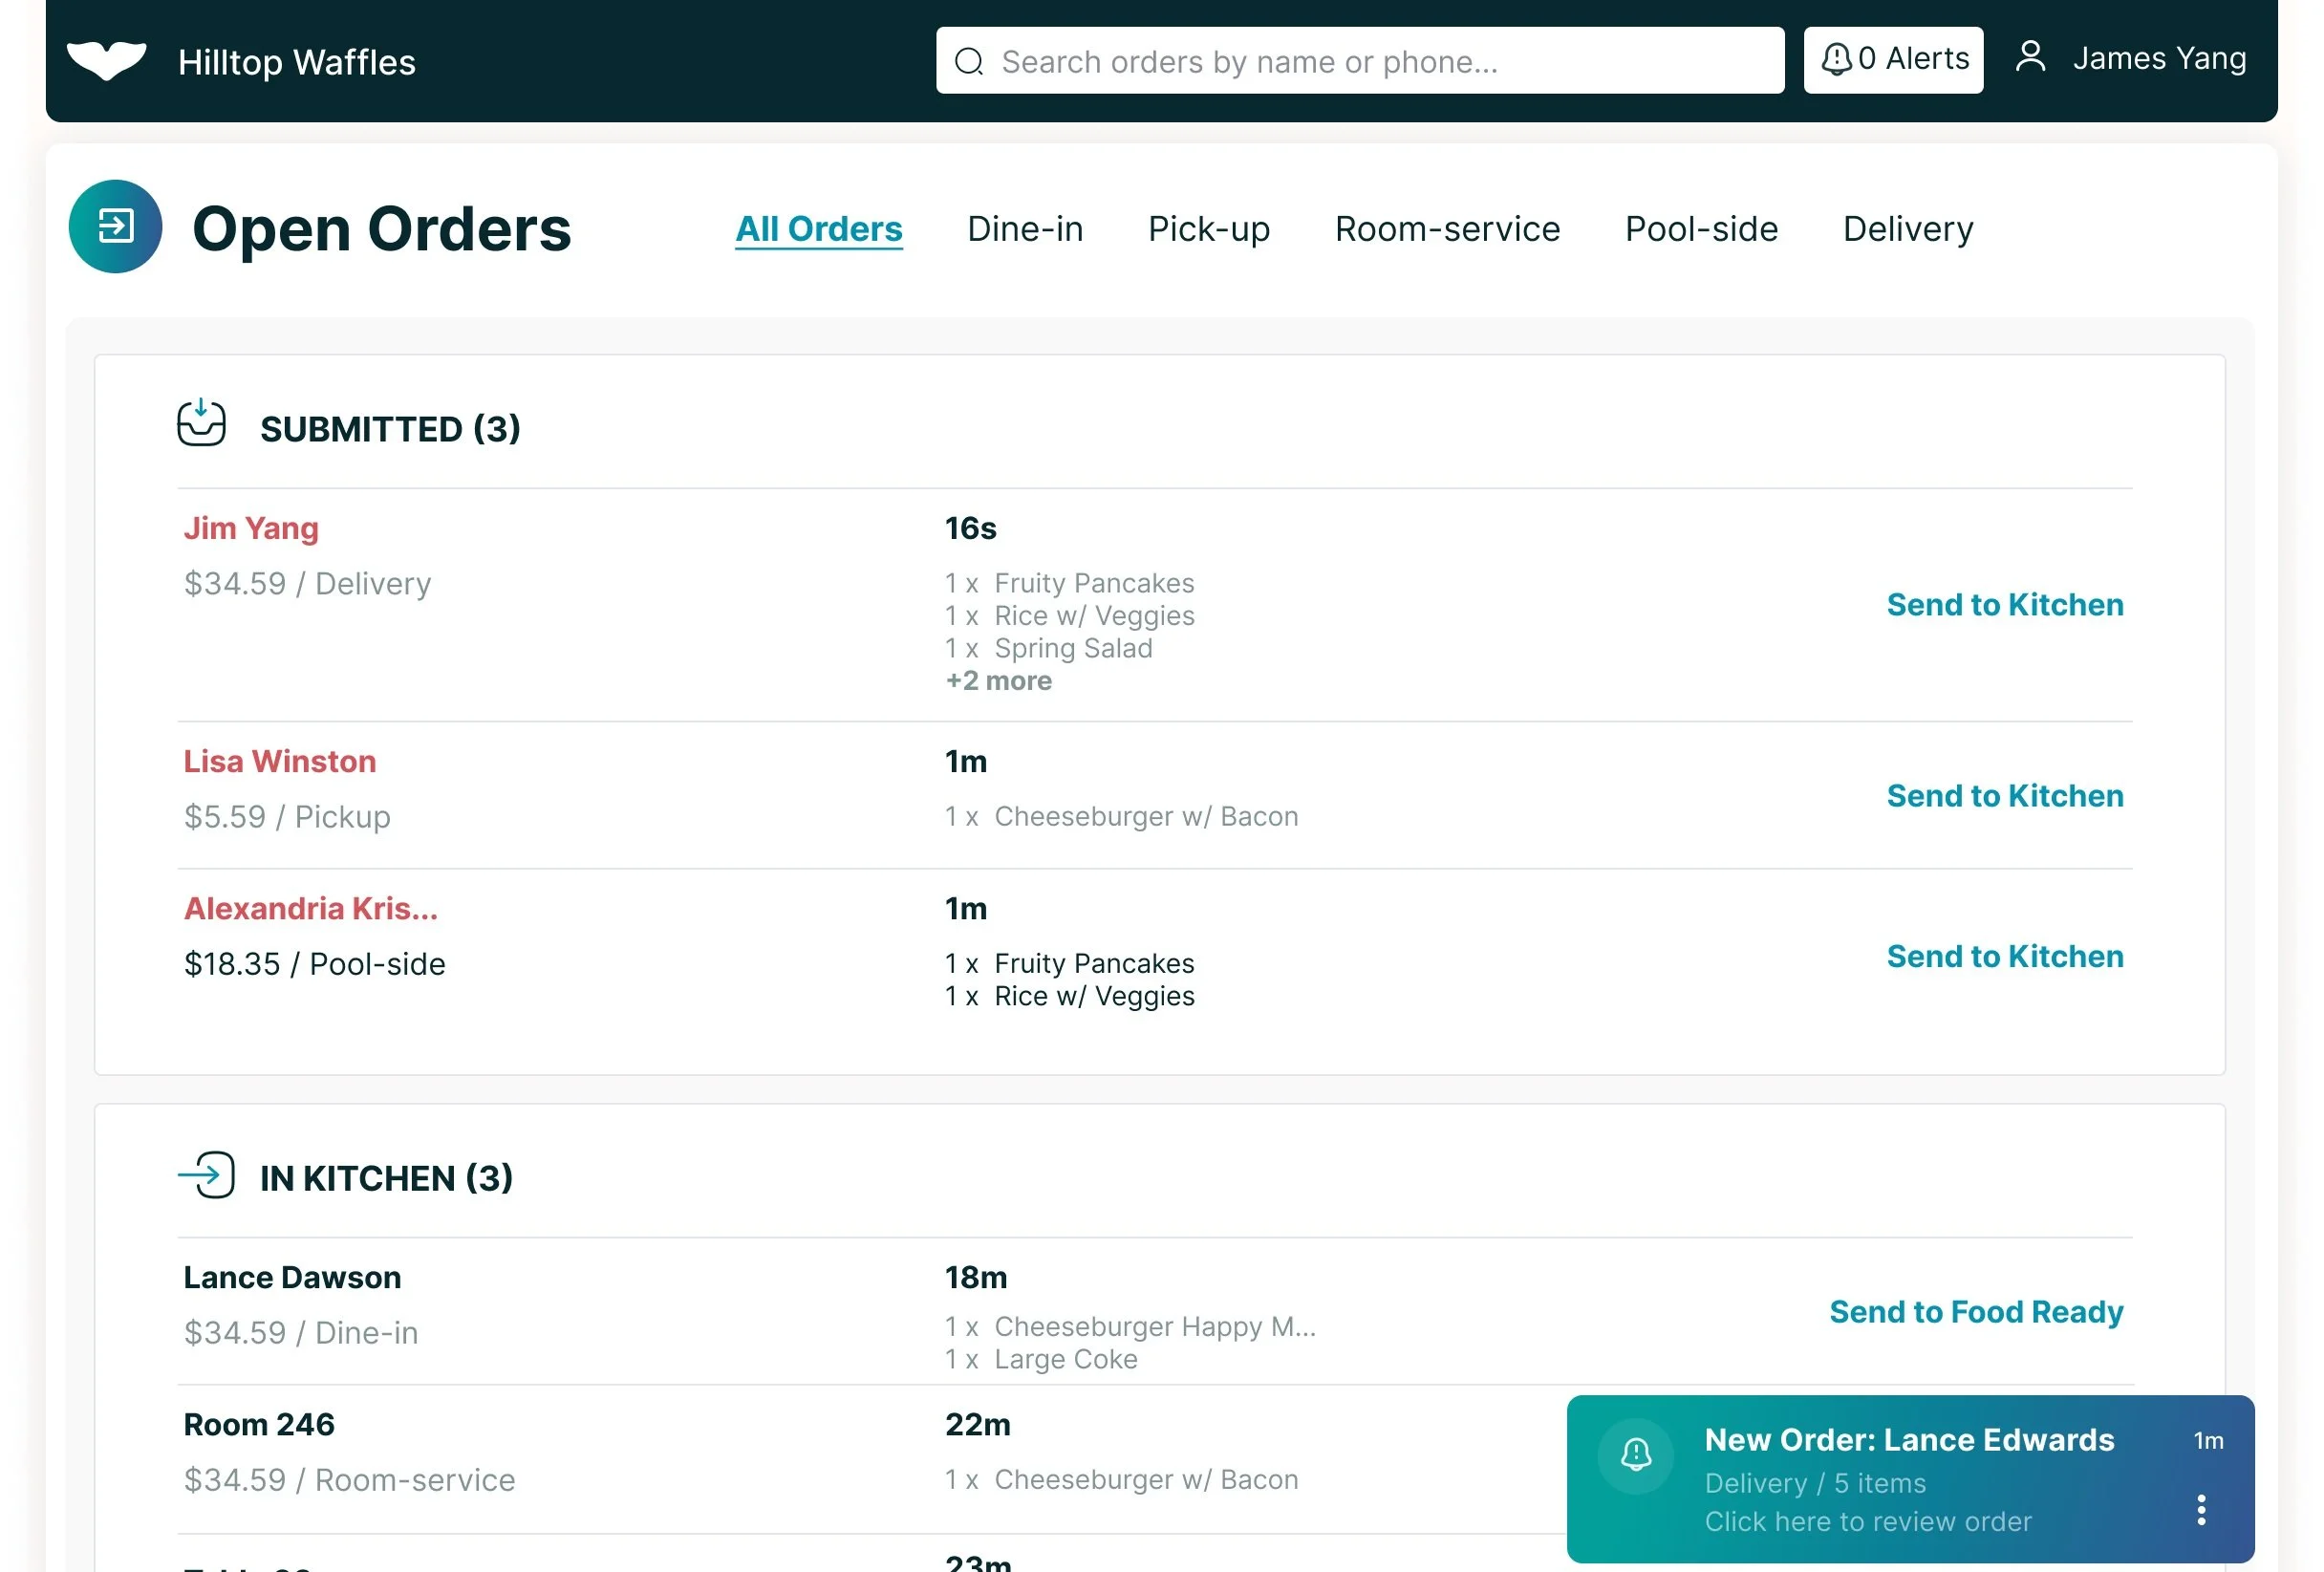Send Lisa Winston order to kitchen
This screenshot has width=2324, height=1572.
coord(2004,795)
